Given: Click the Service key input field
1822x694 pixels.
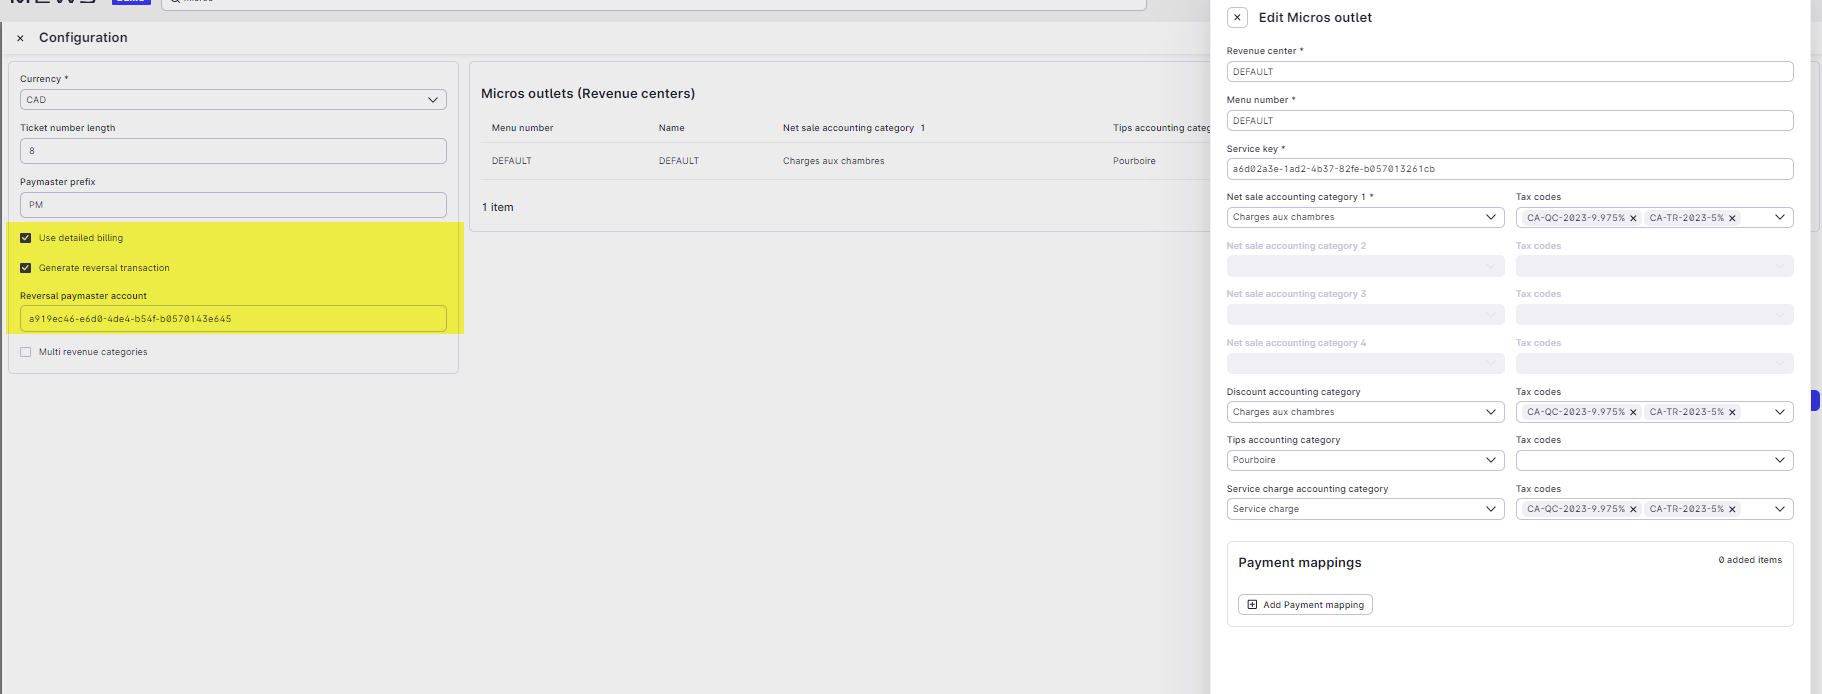Looking at the screenshot, I should pyautogui.click(x=1508, y=169).
